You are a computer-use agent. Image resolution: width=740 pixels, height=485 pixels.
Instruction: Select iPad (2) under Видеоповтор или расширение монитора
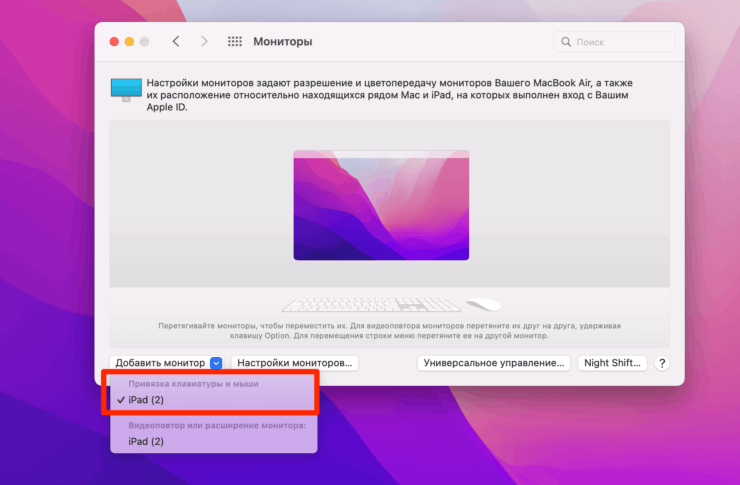(x=146, y=441)
